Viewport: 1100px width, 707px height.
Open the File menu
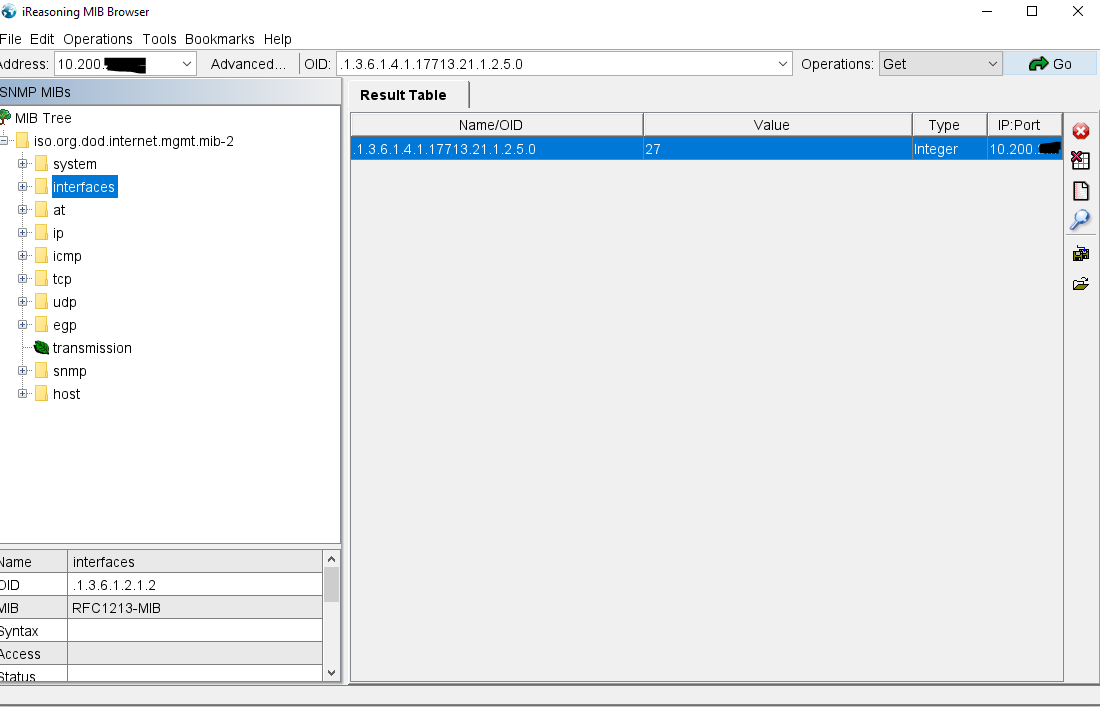(11, 39)
